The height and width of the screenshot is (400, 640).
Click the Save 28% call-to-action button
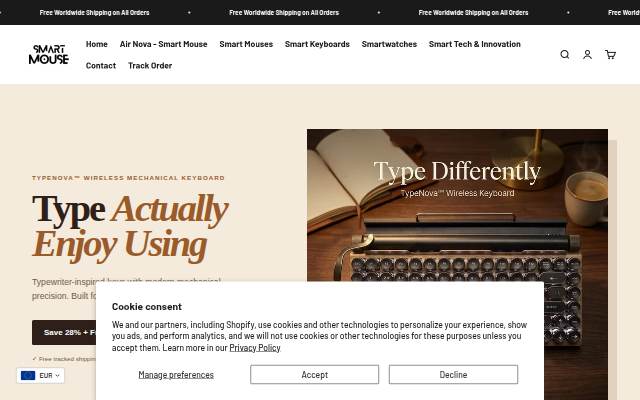click(x=64, y=332)
